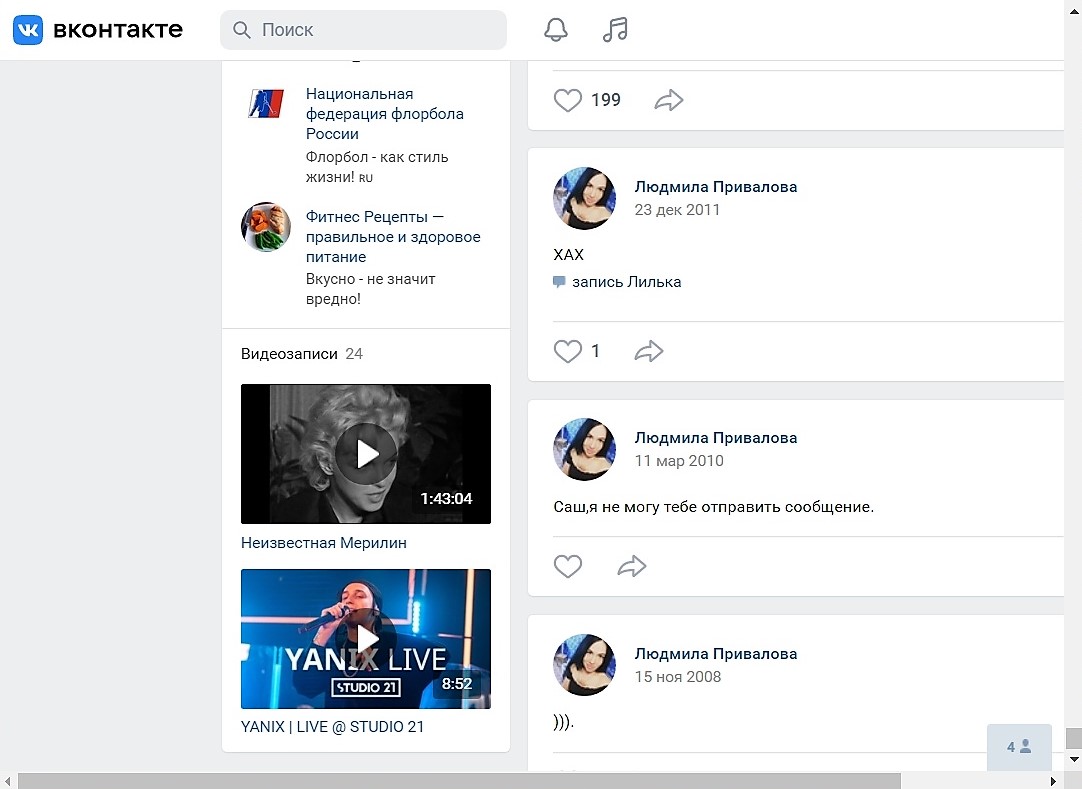The image size is (1082, 789).
Task: Play the YANIX LIVE video thumbnail
Action: (366, 639)
